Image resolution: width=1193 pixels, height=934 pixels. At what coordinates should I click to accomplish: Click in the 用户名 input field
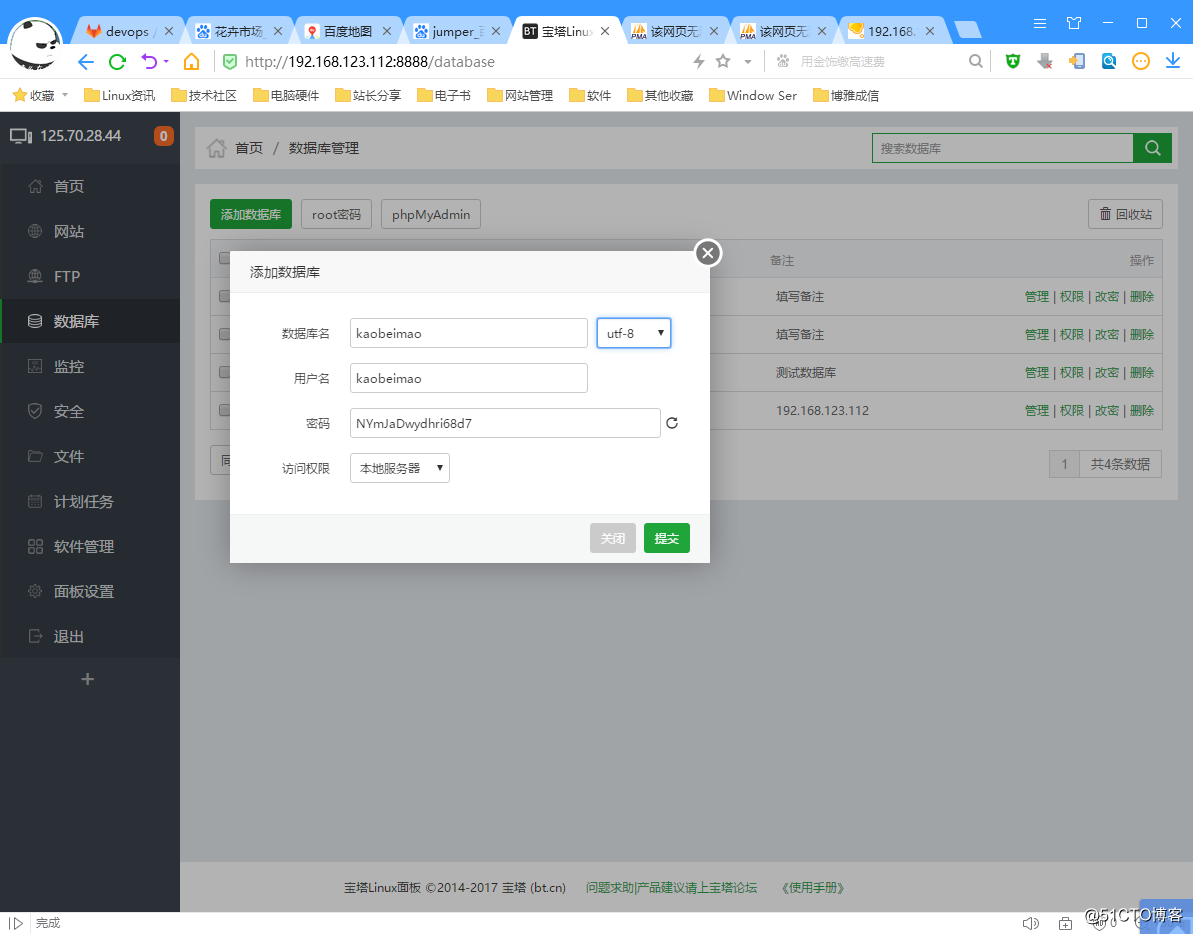coord(469,378)
